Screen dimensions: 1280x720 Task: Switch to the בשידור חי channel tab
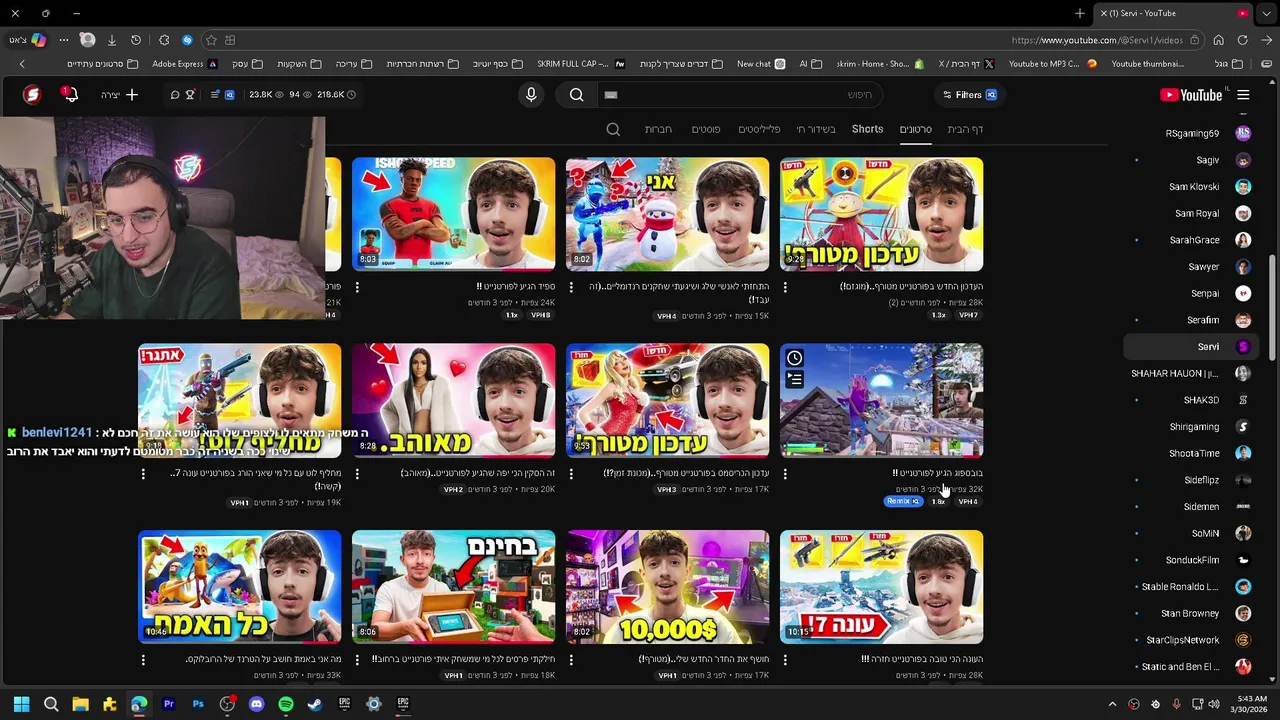(816, 129)
